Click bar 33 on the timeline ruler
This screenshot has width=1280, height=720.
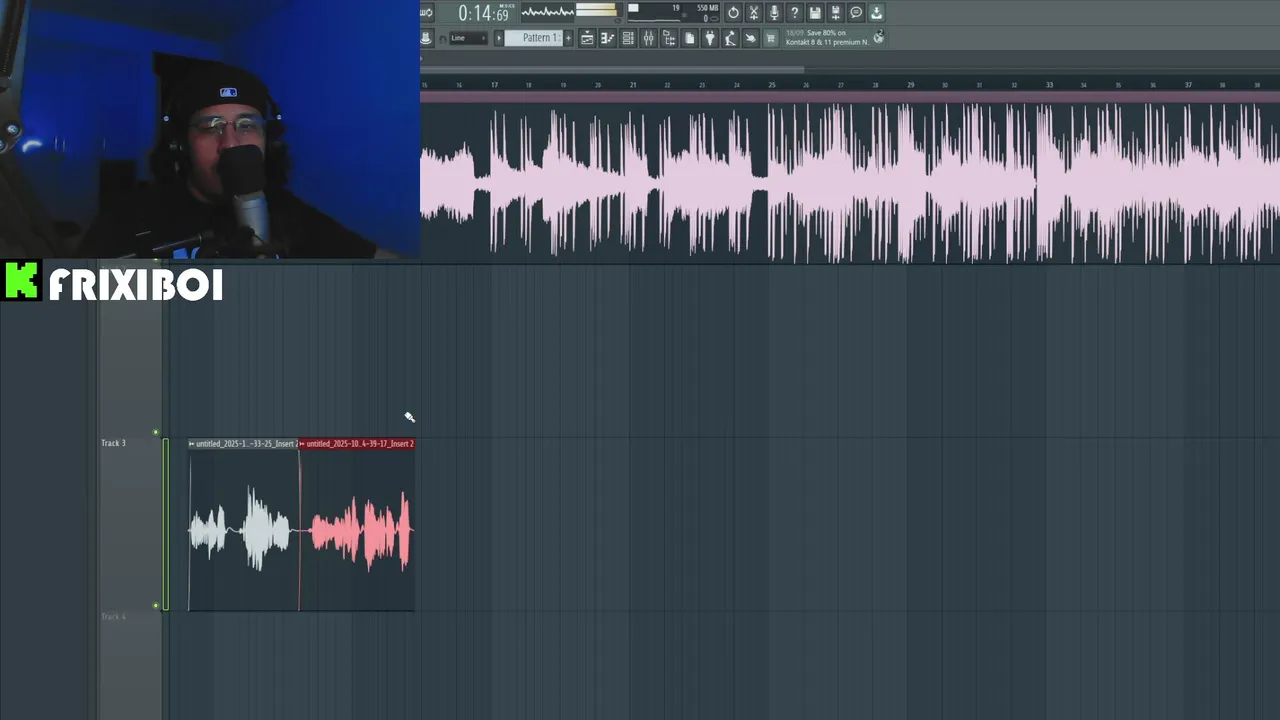(1049, 85)
